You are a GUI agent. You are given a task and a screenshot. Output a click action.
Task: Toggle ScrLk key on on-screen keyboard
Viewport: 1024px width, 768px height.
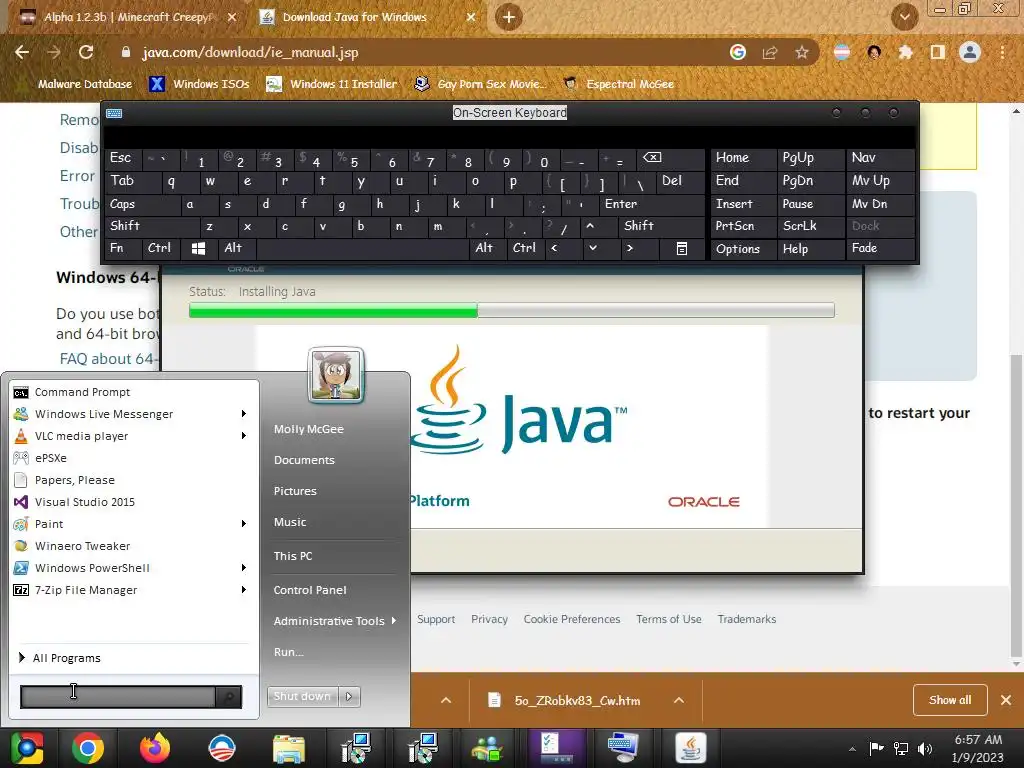tap(809, 226)
